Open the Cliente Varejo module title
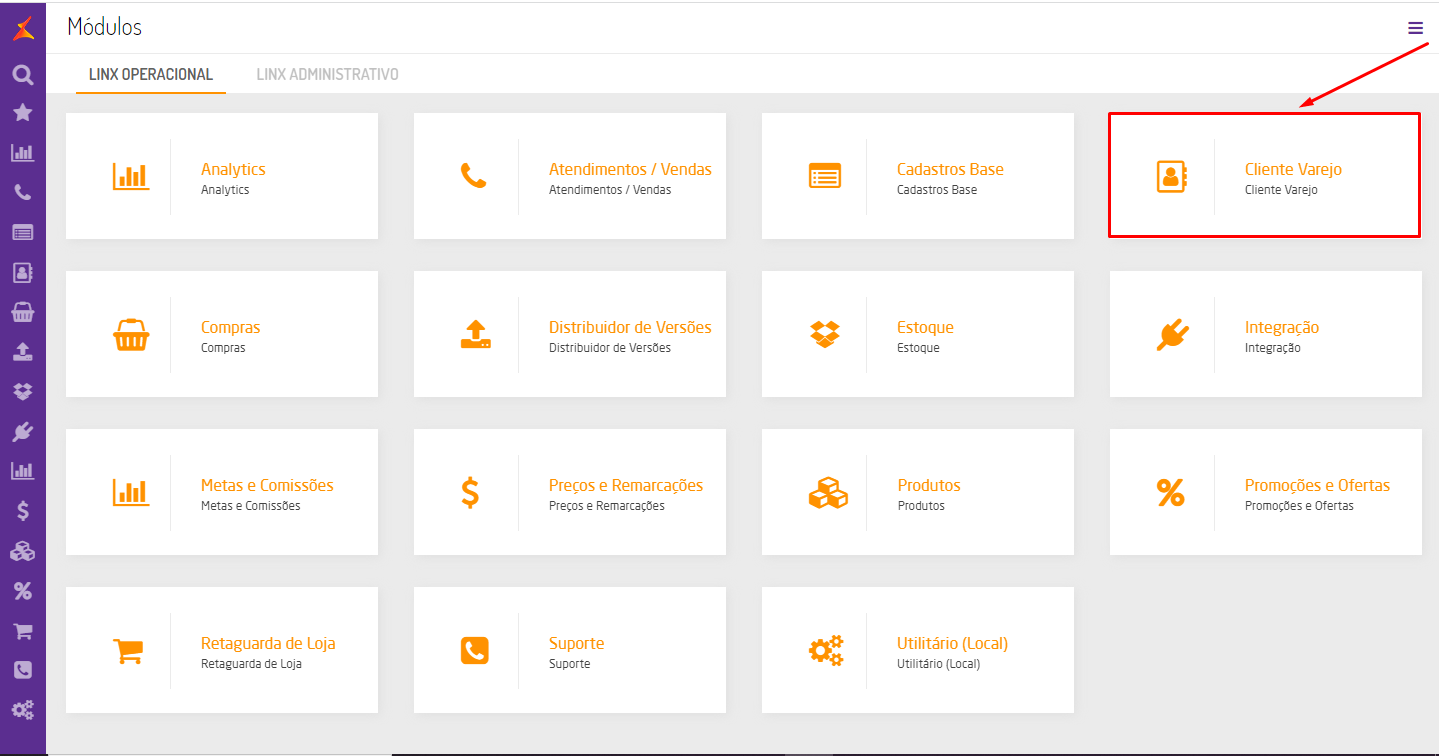This screenshot has width=1439, height=756. coord(1293,169)
